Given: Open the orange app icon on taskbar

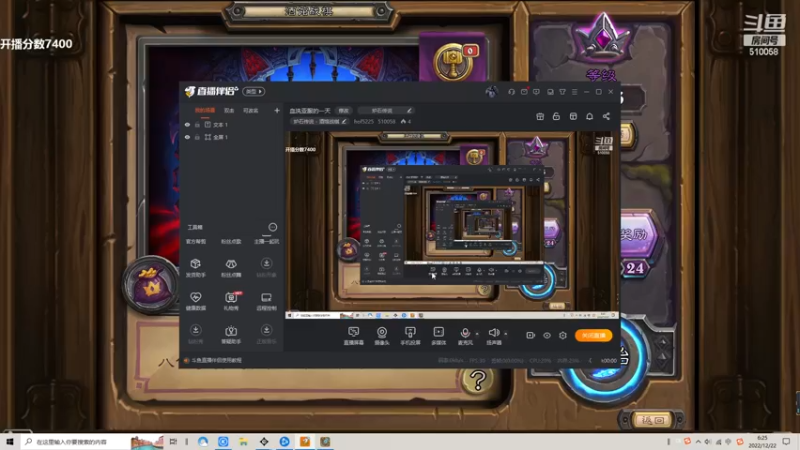Looking at the screenshot, I should [x=305, y=441].
